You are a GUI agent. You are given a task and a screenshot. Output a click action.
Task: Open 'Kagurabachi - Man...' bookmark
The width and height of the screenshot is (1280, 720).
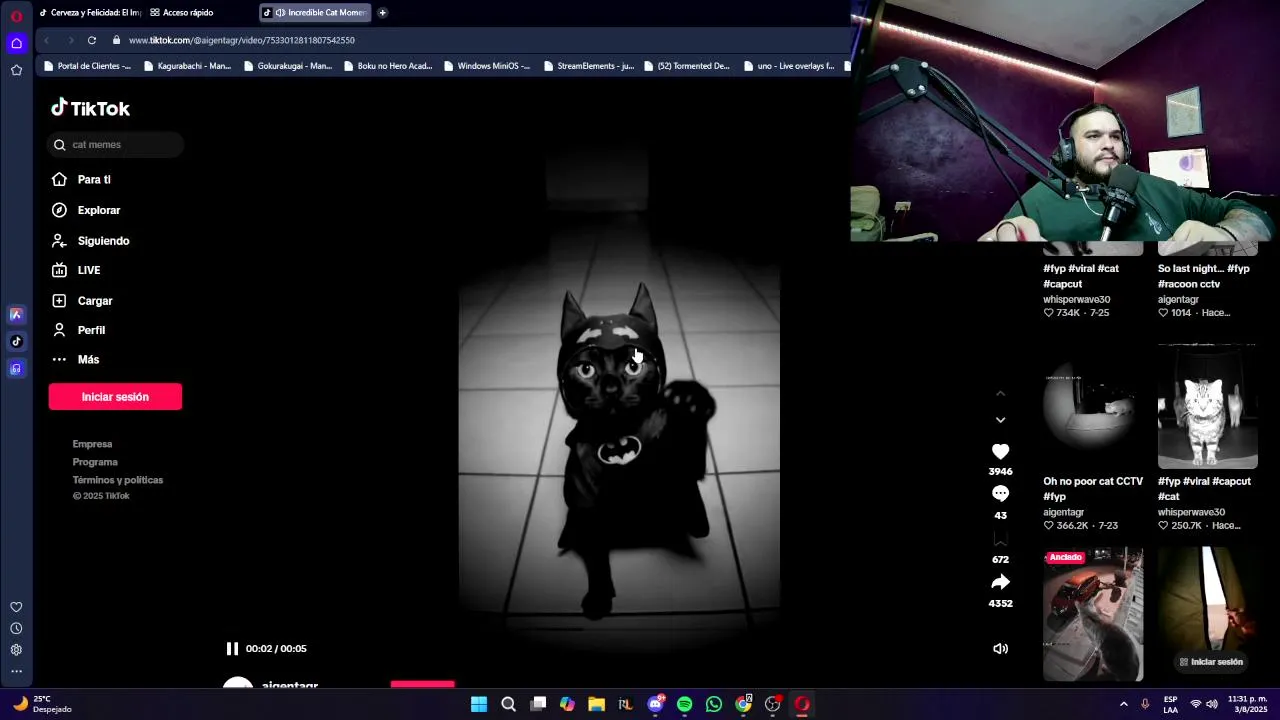tap(187, 66)
